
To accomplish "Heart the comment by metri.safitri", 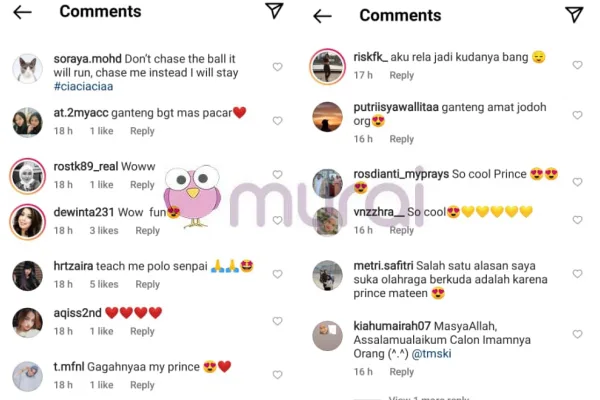I will click(577, 275).
